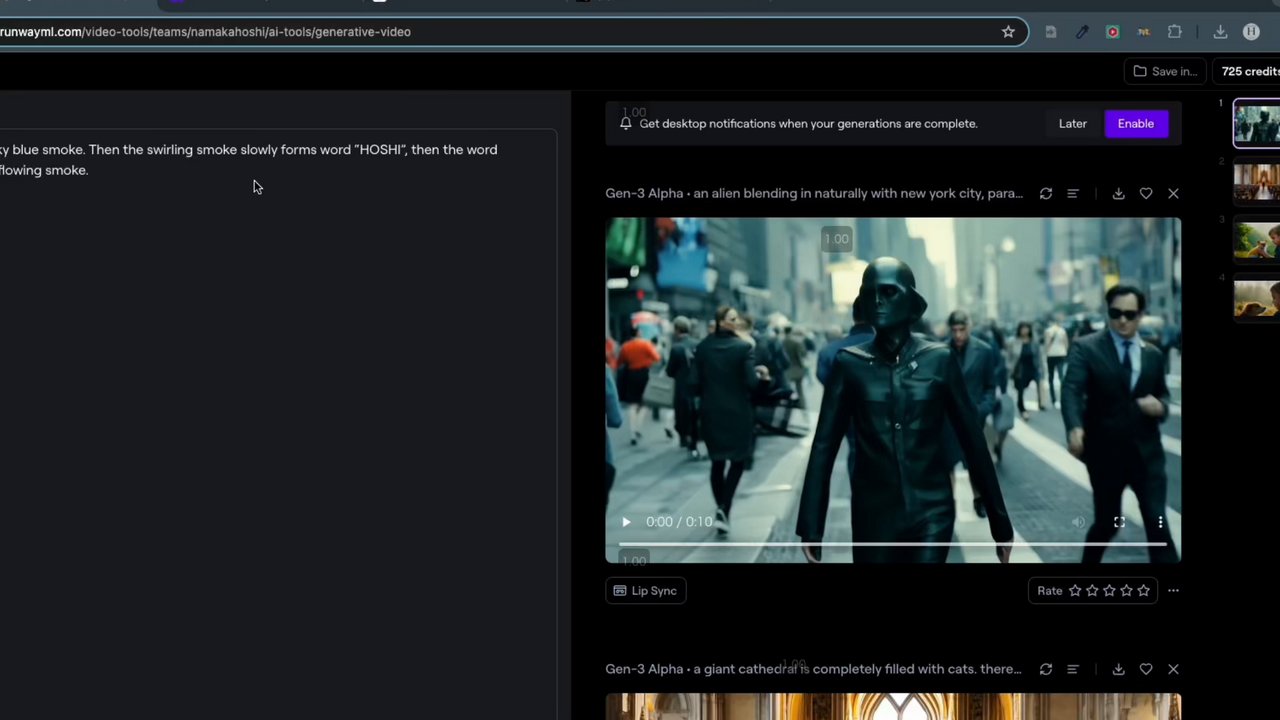Open the Chrome profile avatar

pyautogui.click(x=1251, y=32)
